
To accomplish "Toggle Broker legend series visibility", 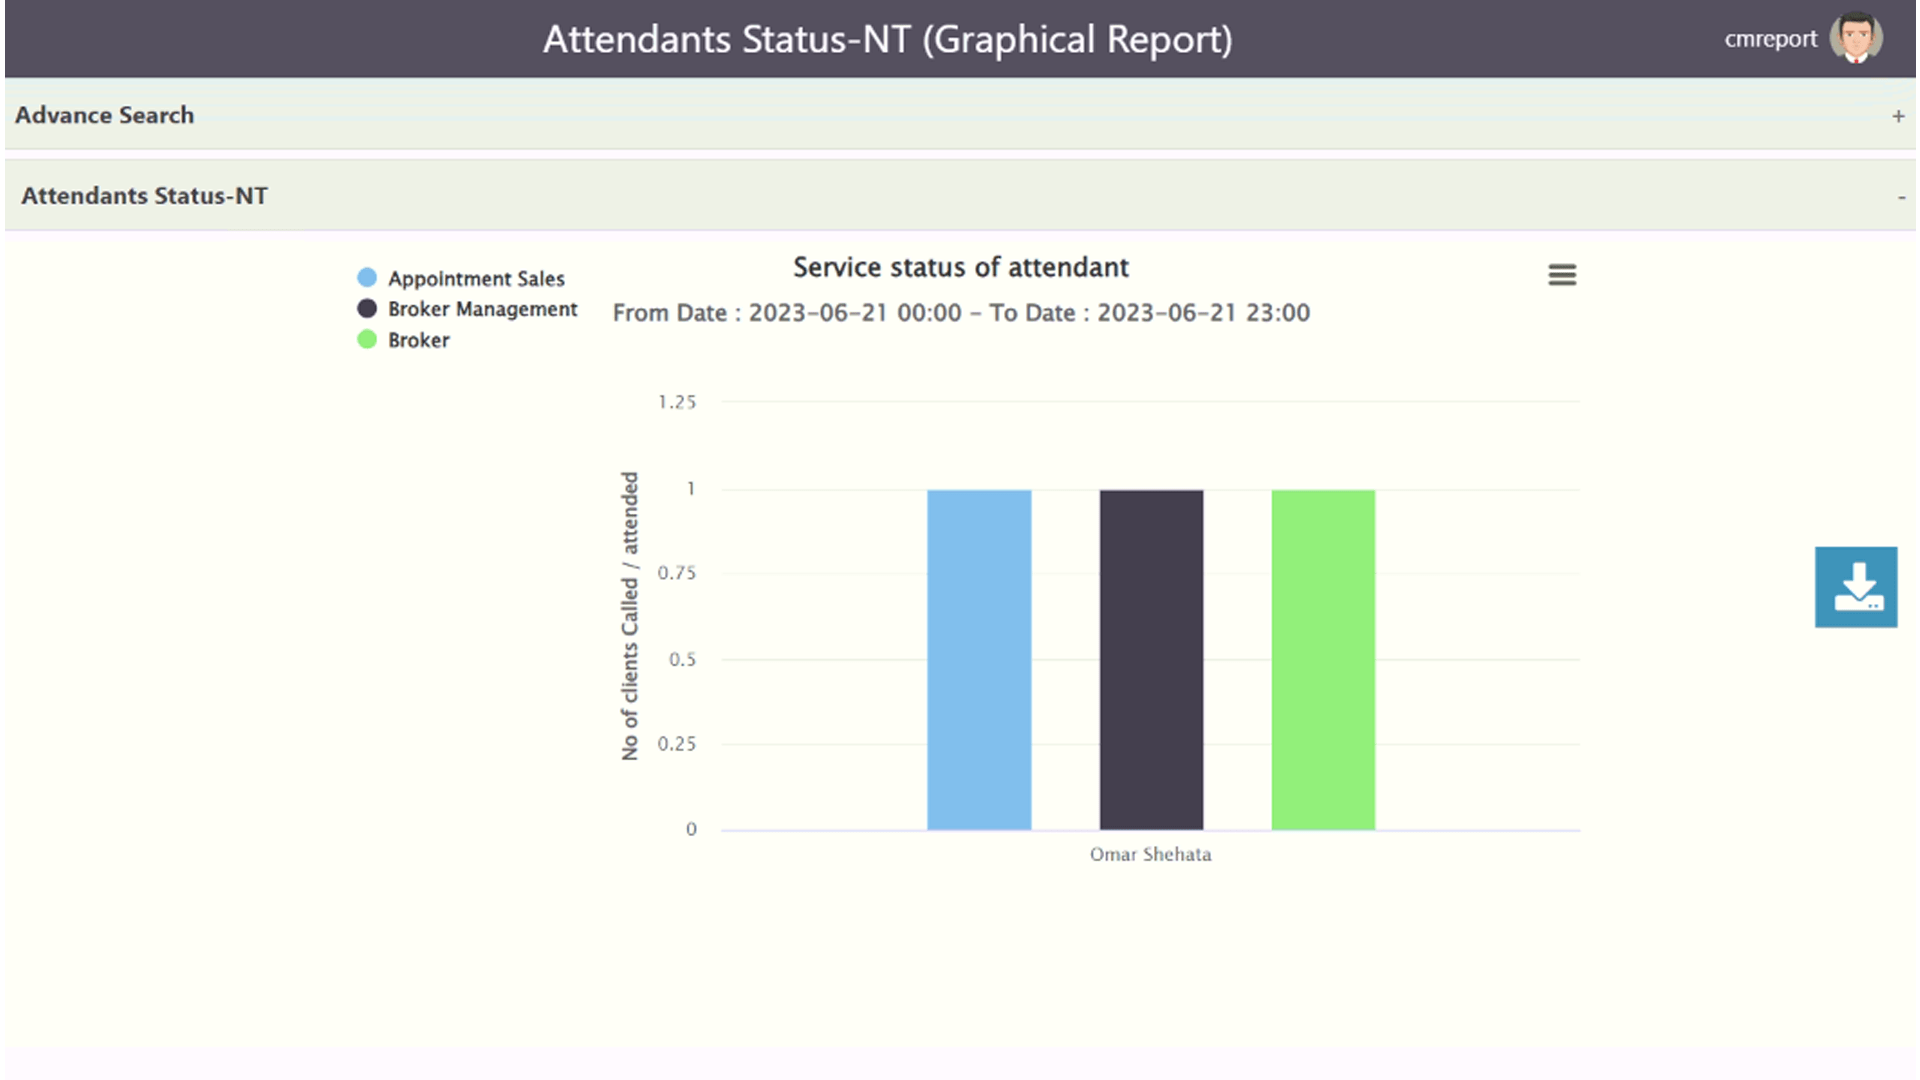I will click(418, 340).
